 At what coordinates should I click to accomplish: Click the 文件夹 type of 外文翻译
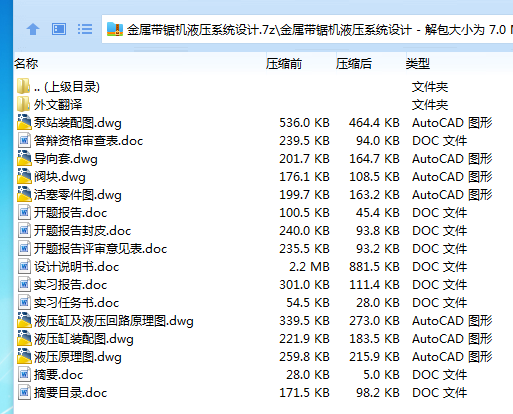[430, 105]
